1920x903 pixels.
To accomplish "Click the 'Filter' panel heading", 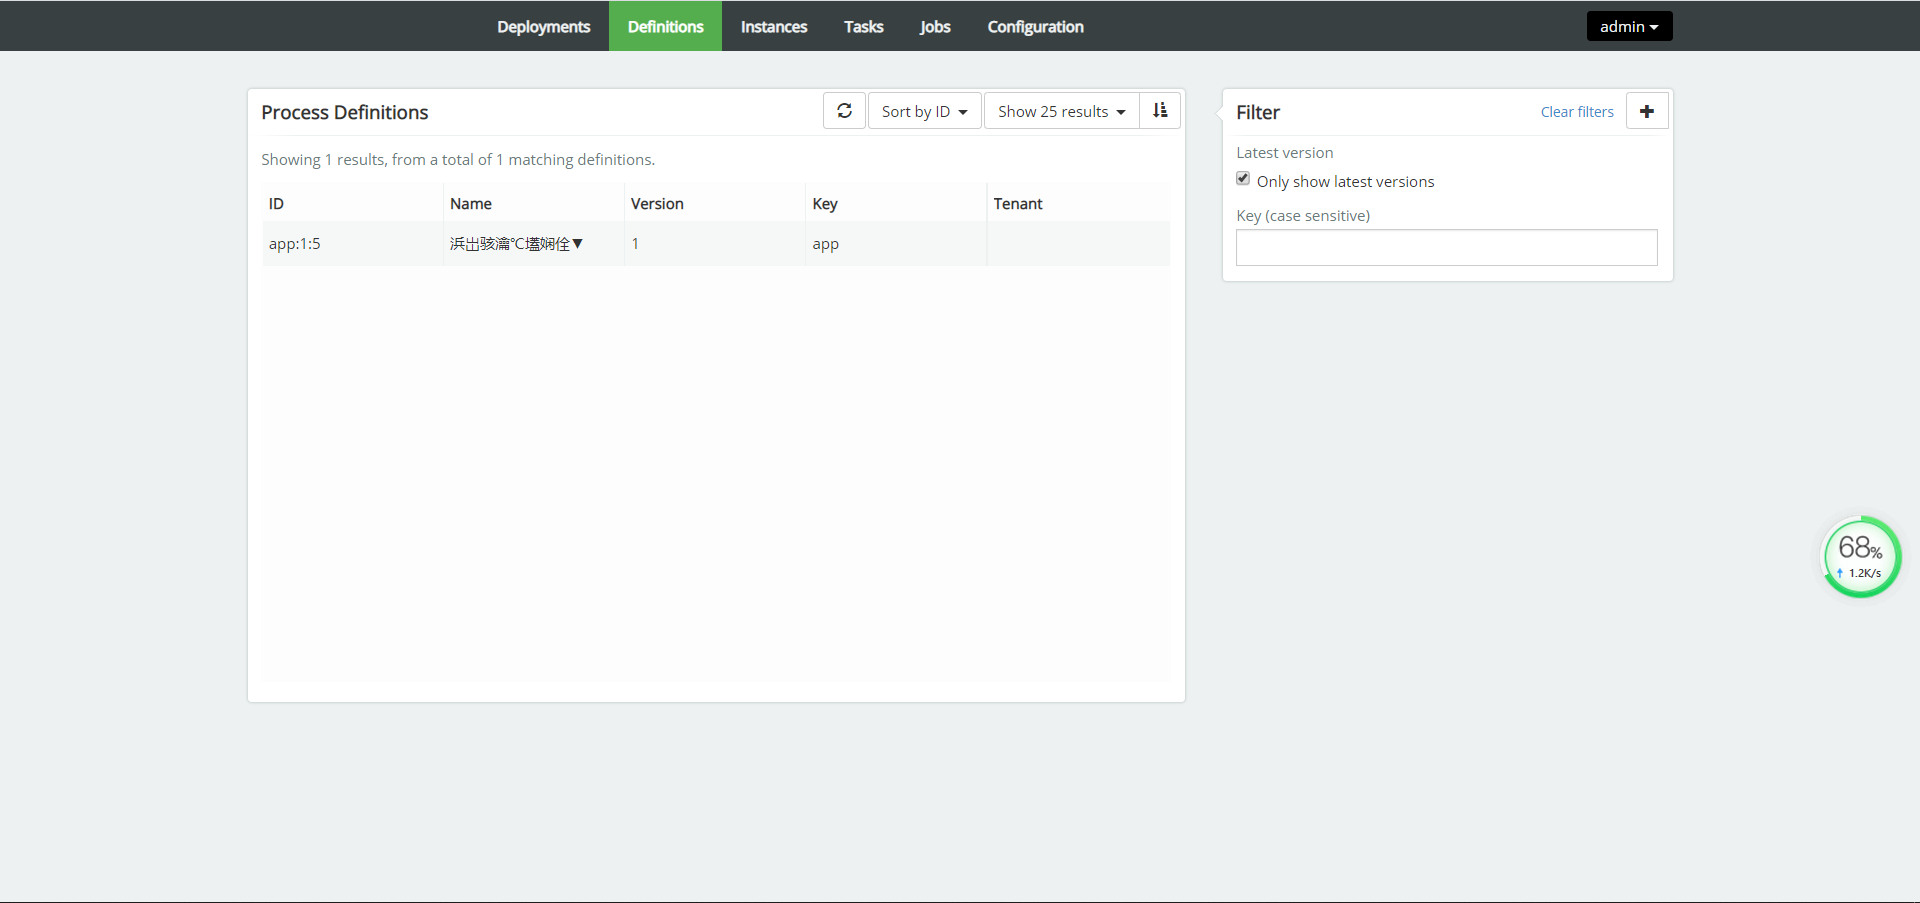I will click(x=1258, y=113).
